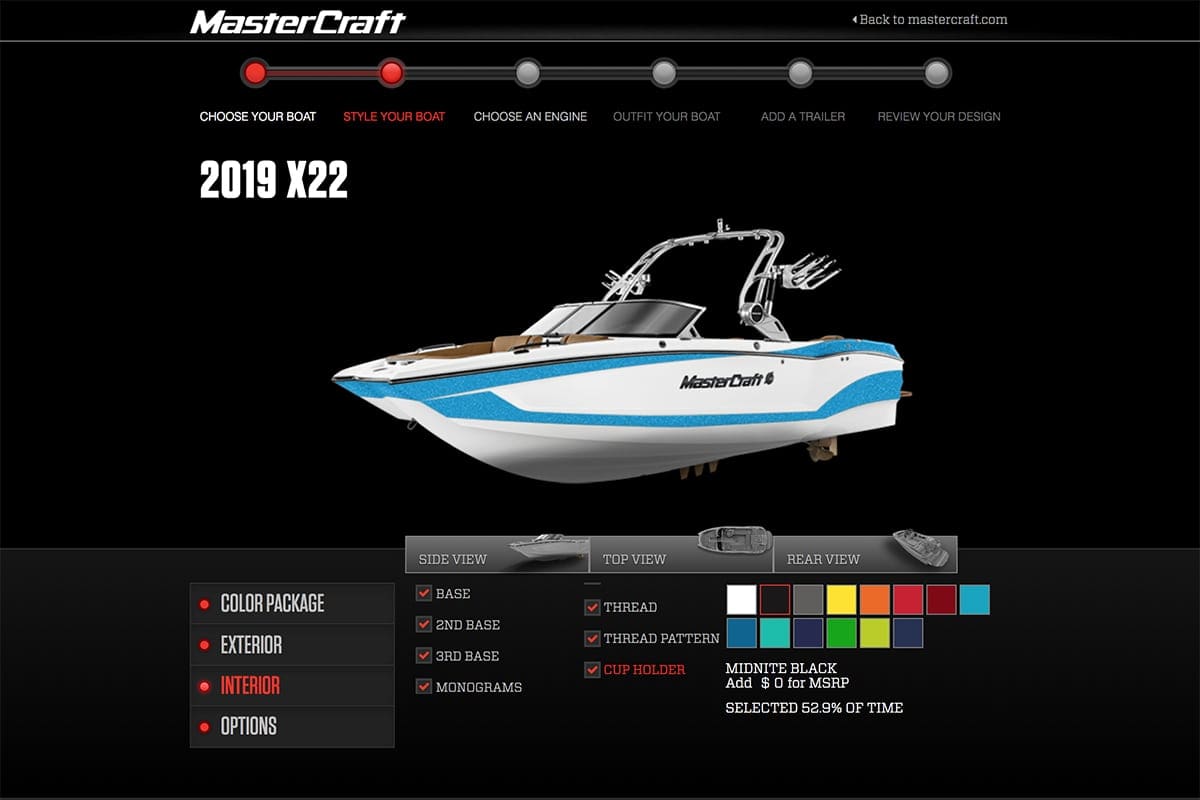1200x800 pixels.
Task: Choose the bright green color swatch
Action: pyautogui.click(x=841, y=633)
